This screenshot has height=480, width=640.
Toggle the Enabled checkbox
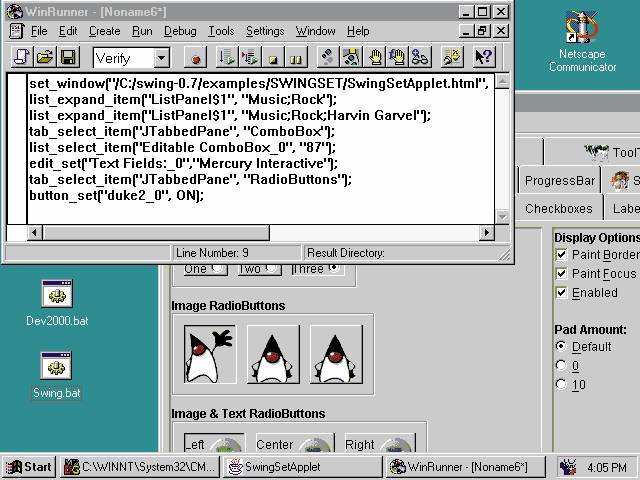(x=561, y=292)
